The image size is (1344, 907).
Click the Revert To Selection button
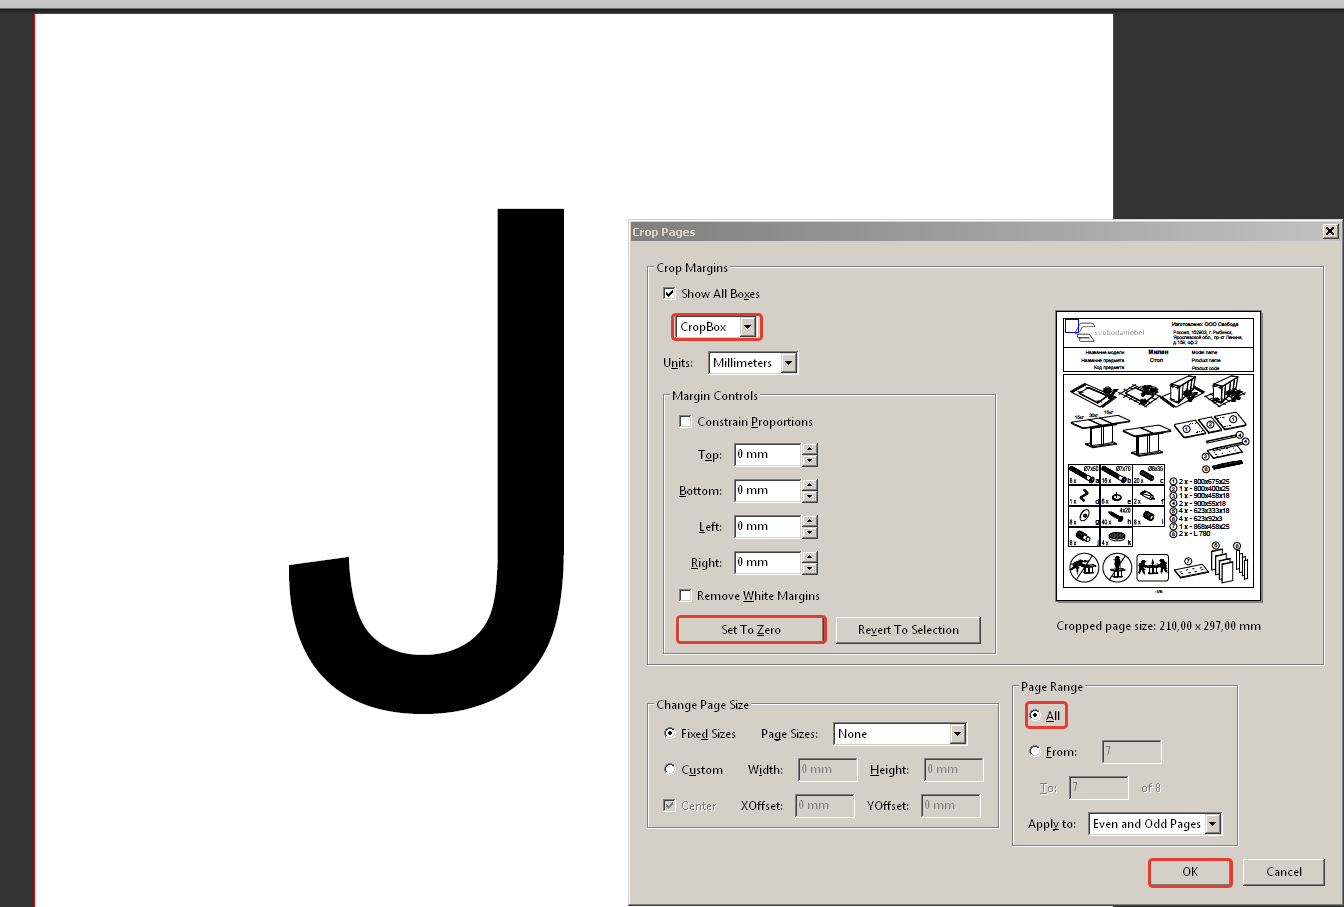(908, 630)
